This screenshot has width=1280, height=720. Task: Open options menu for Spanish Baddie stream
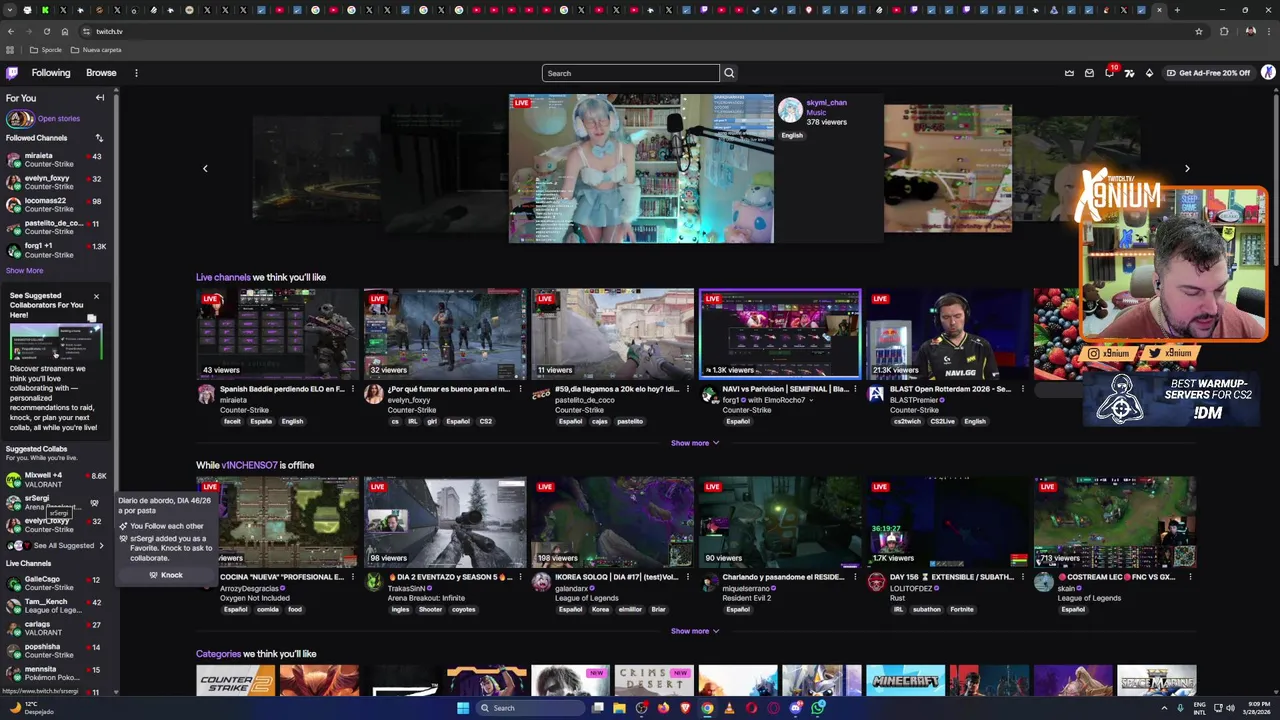tap(352, 389)
